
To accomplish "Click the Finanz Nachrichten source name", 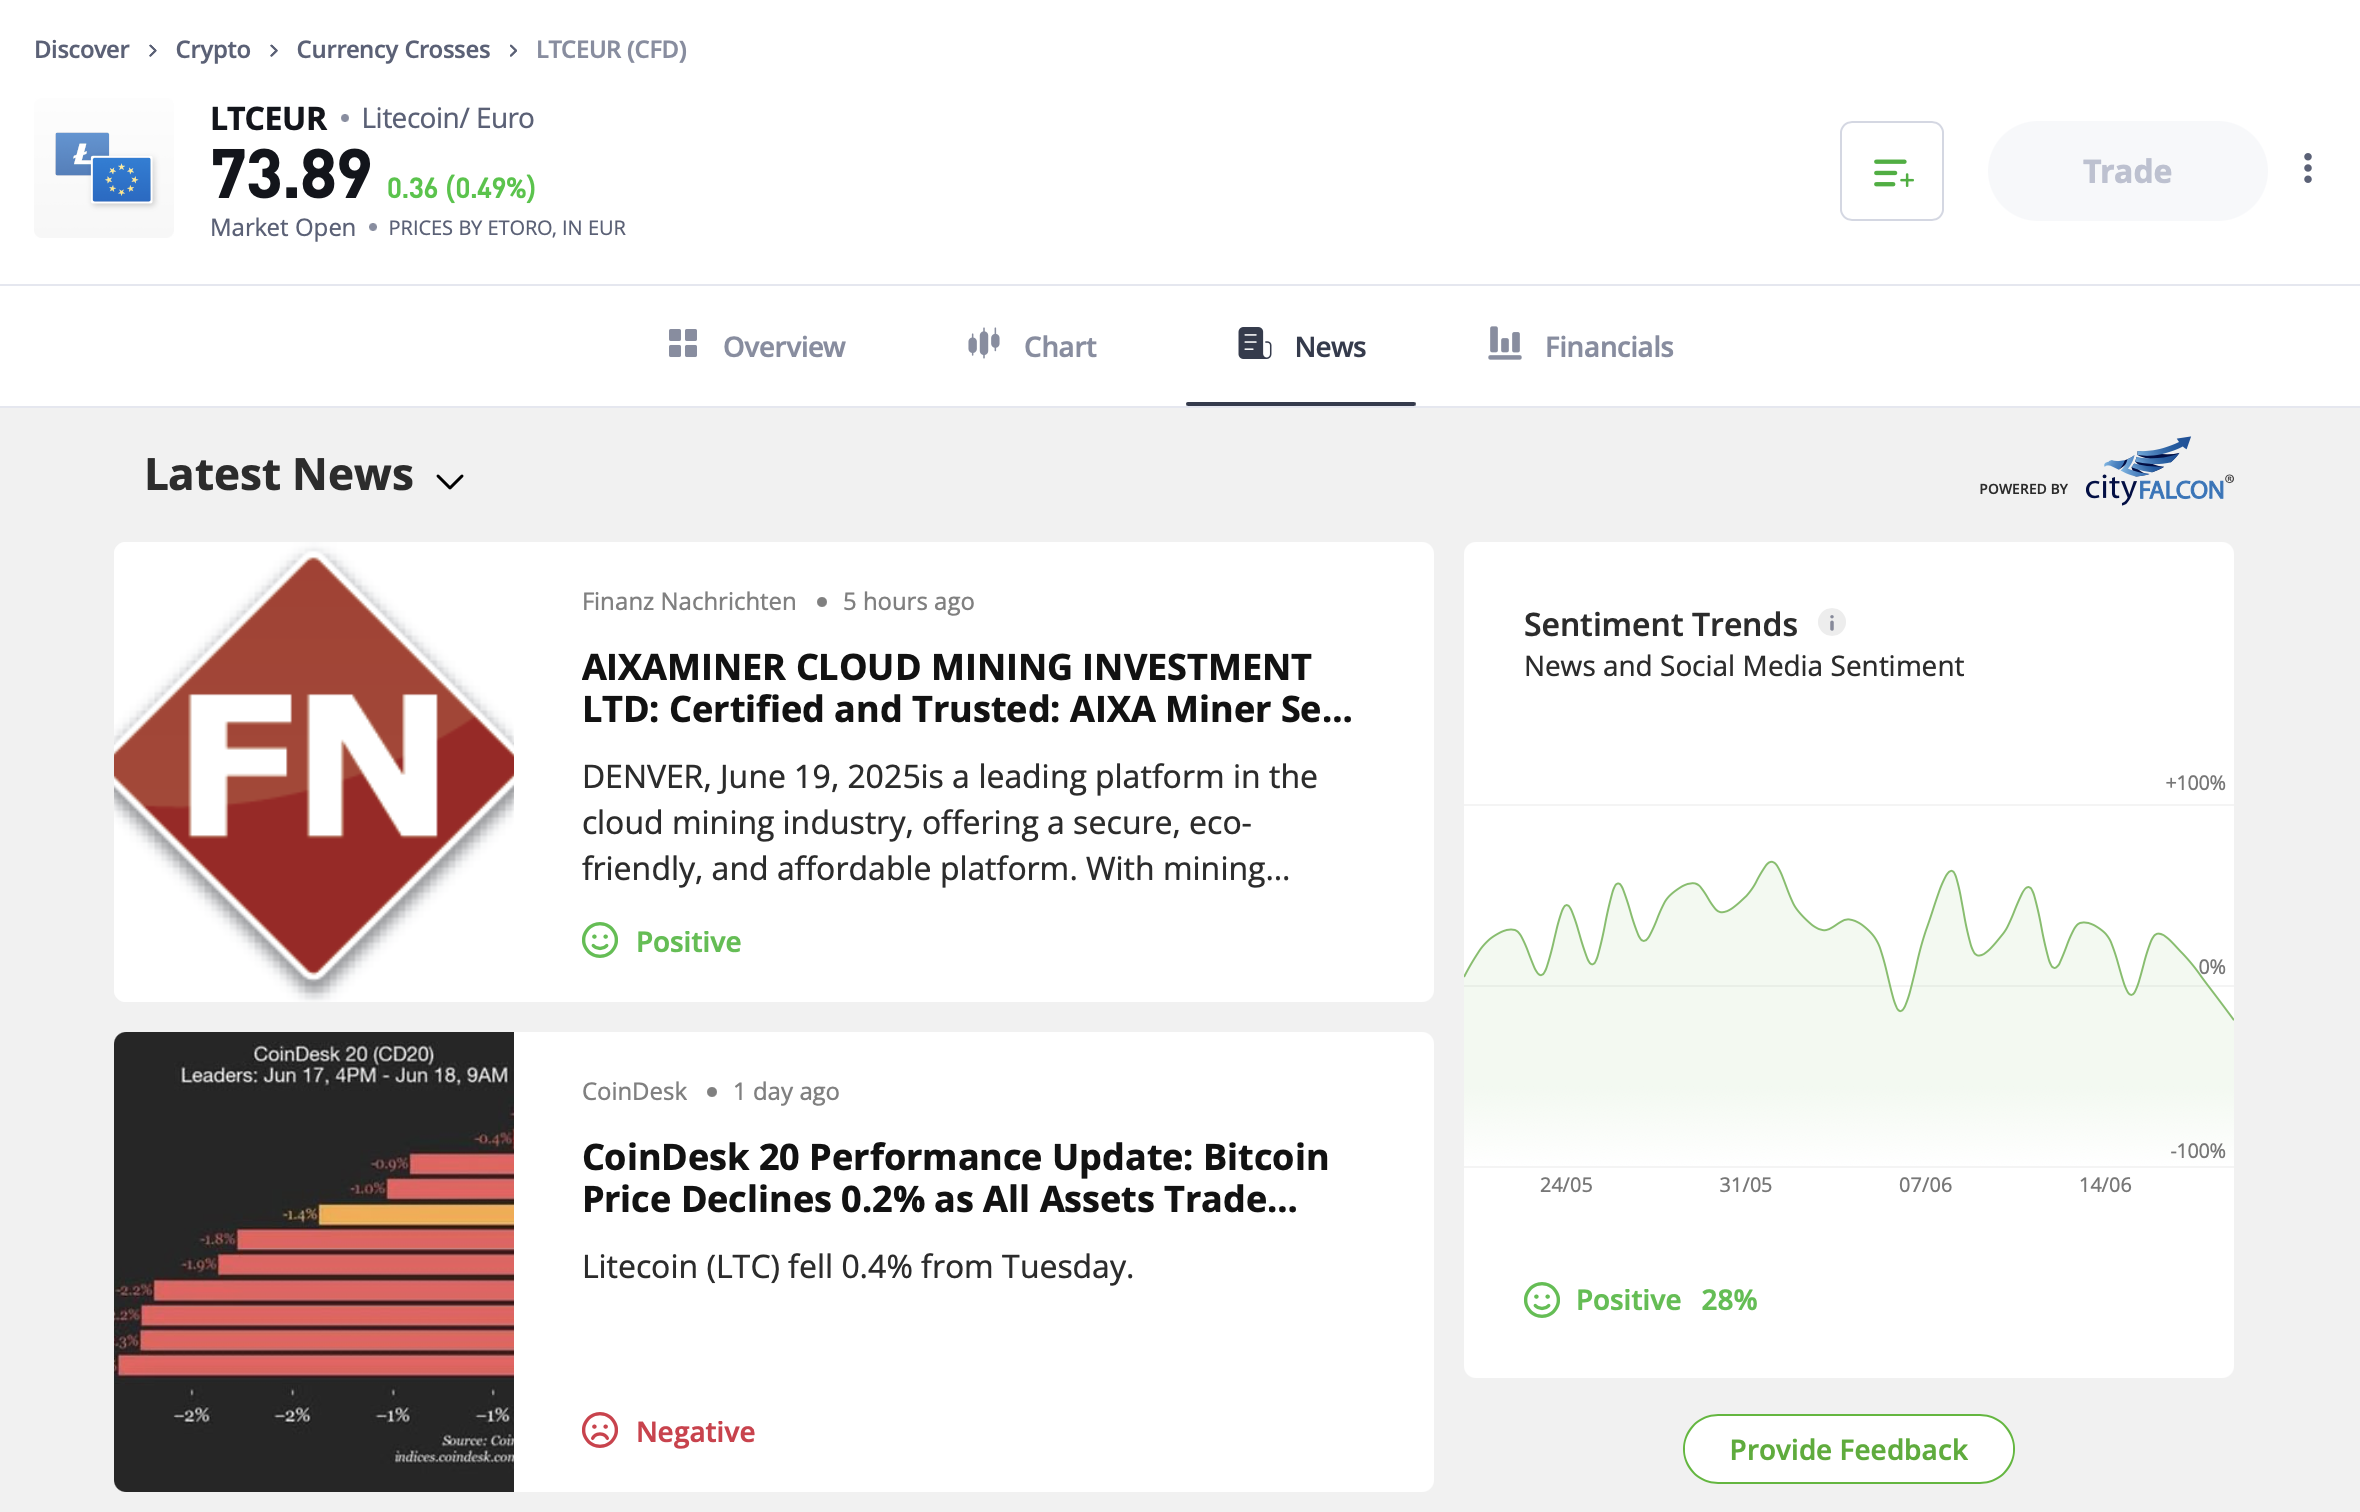I will [x=689, y=601].
